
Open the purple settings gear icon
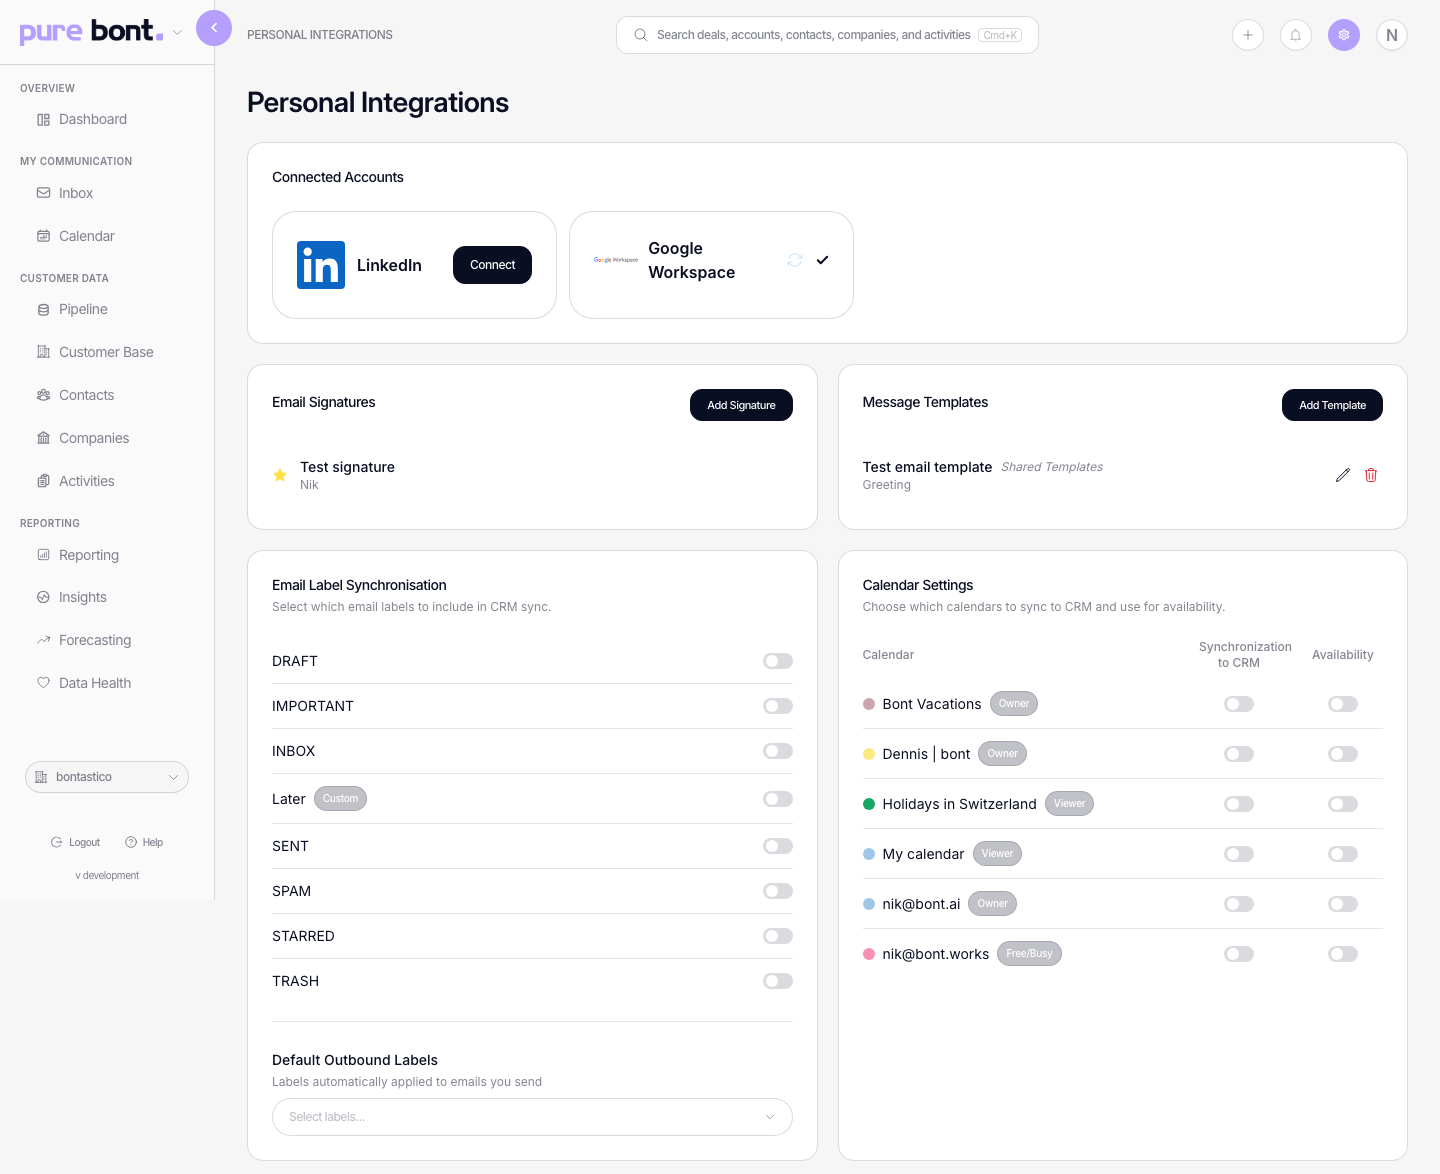tap(1344, 35)
